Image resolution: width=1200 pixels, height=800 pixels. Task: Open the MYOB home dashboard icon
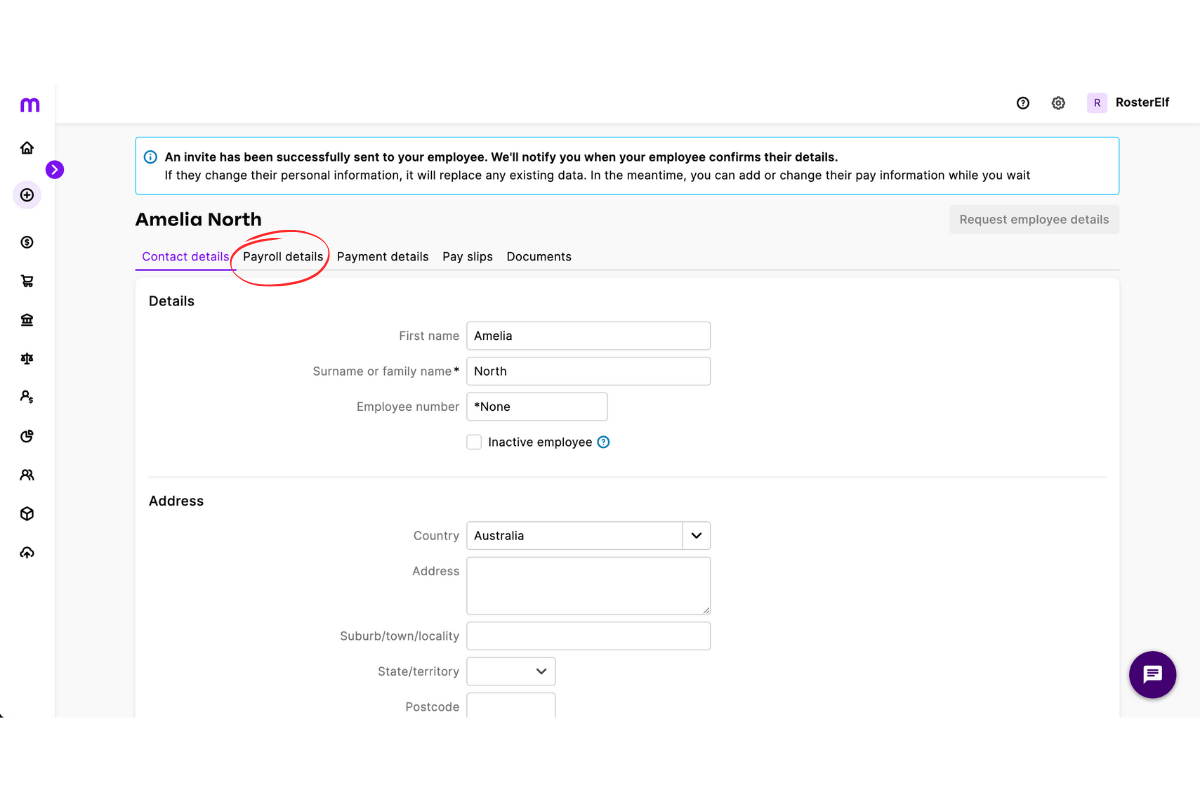point(27,146)
